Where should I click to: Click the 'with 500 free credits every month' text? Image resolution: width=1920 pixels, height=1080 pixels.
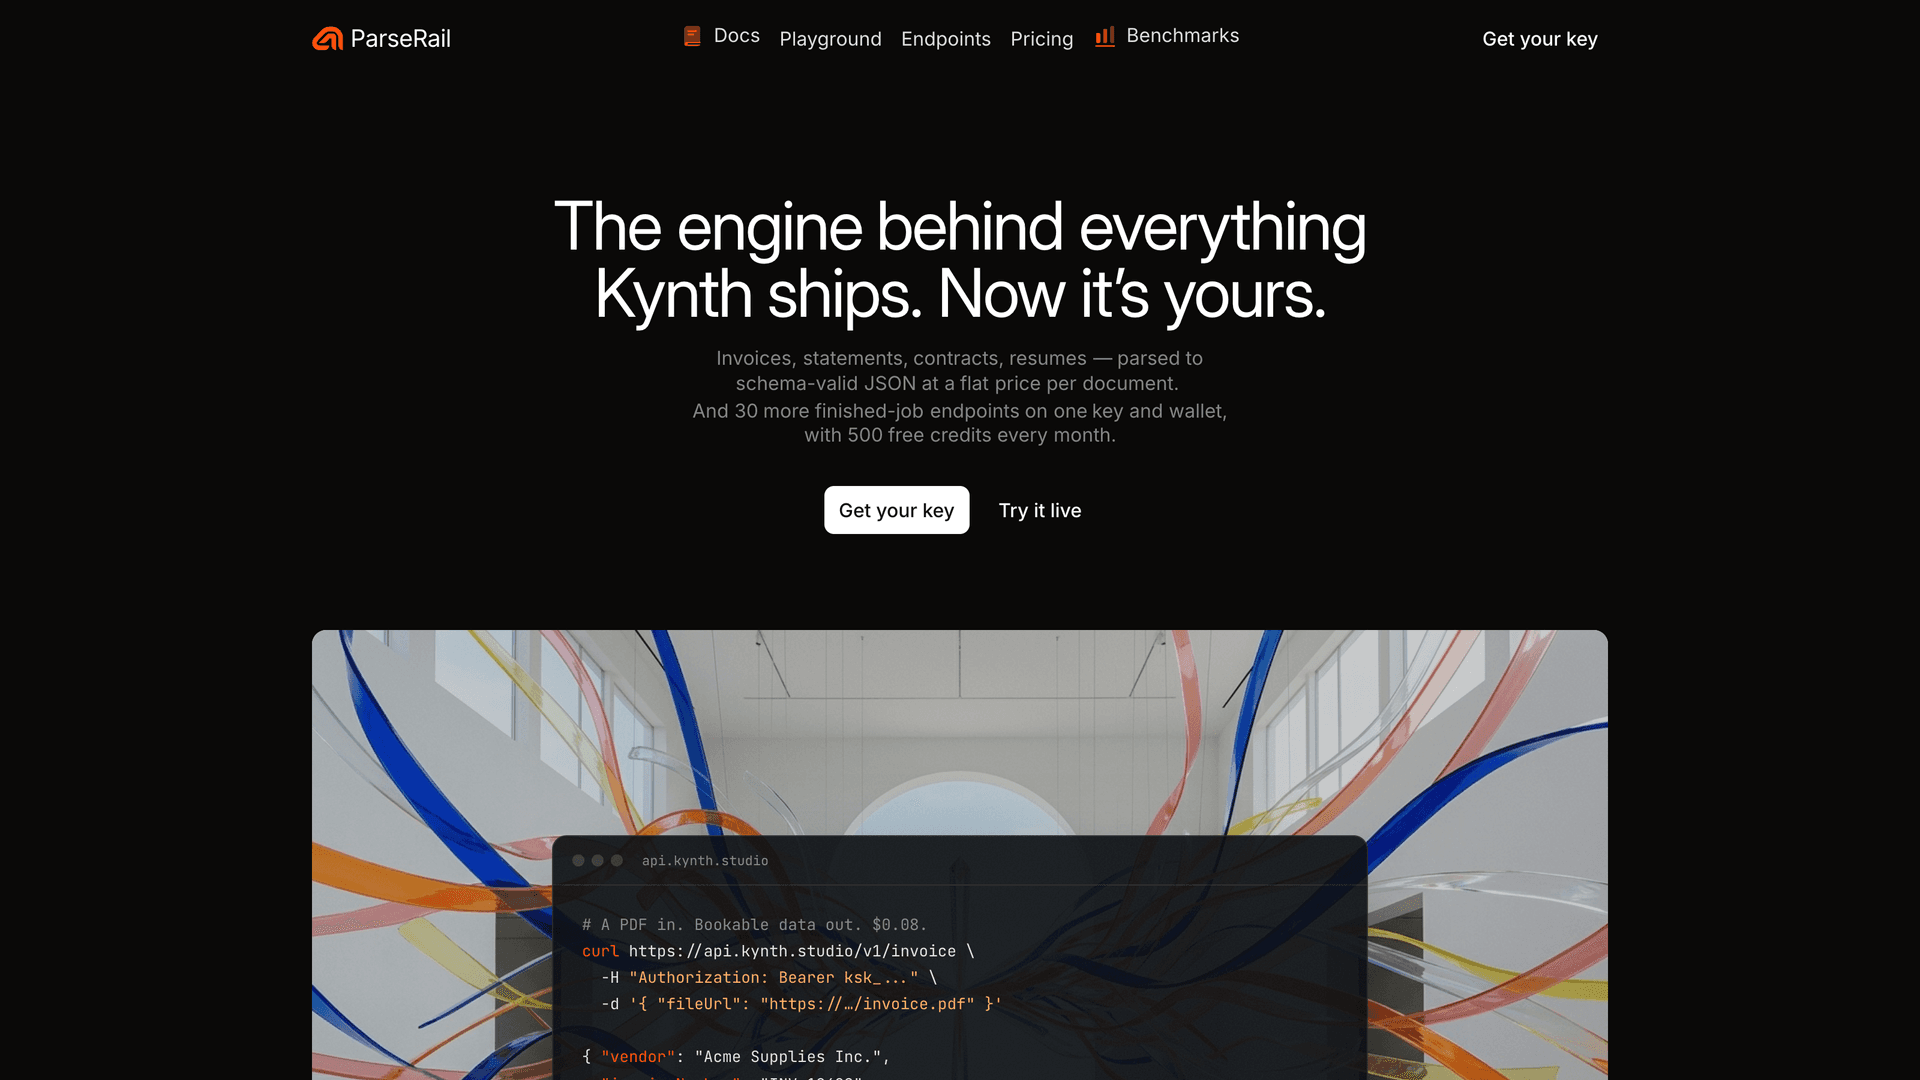960,436
